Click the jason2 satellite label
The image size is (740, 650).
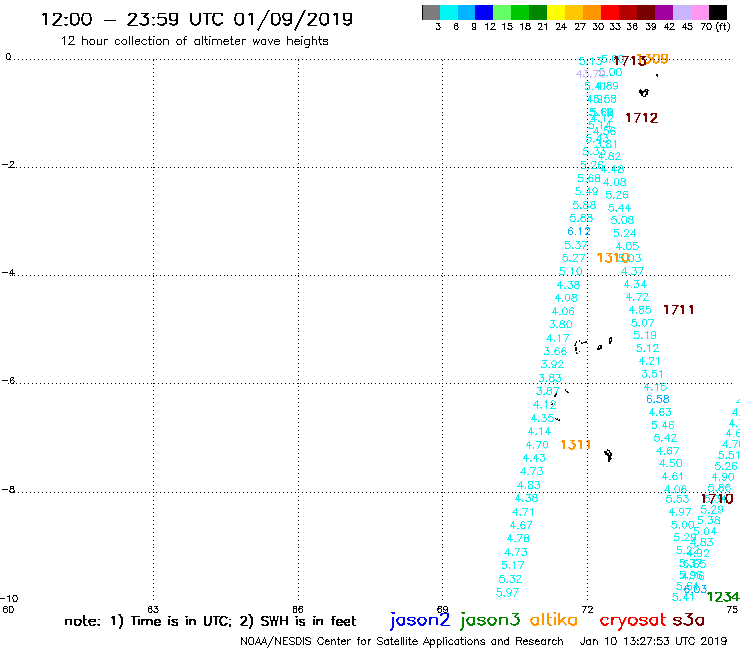[x=420, y=620]
